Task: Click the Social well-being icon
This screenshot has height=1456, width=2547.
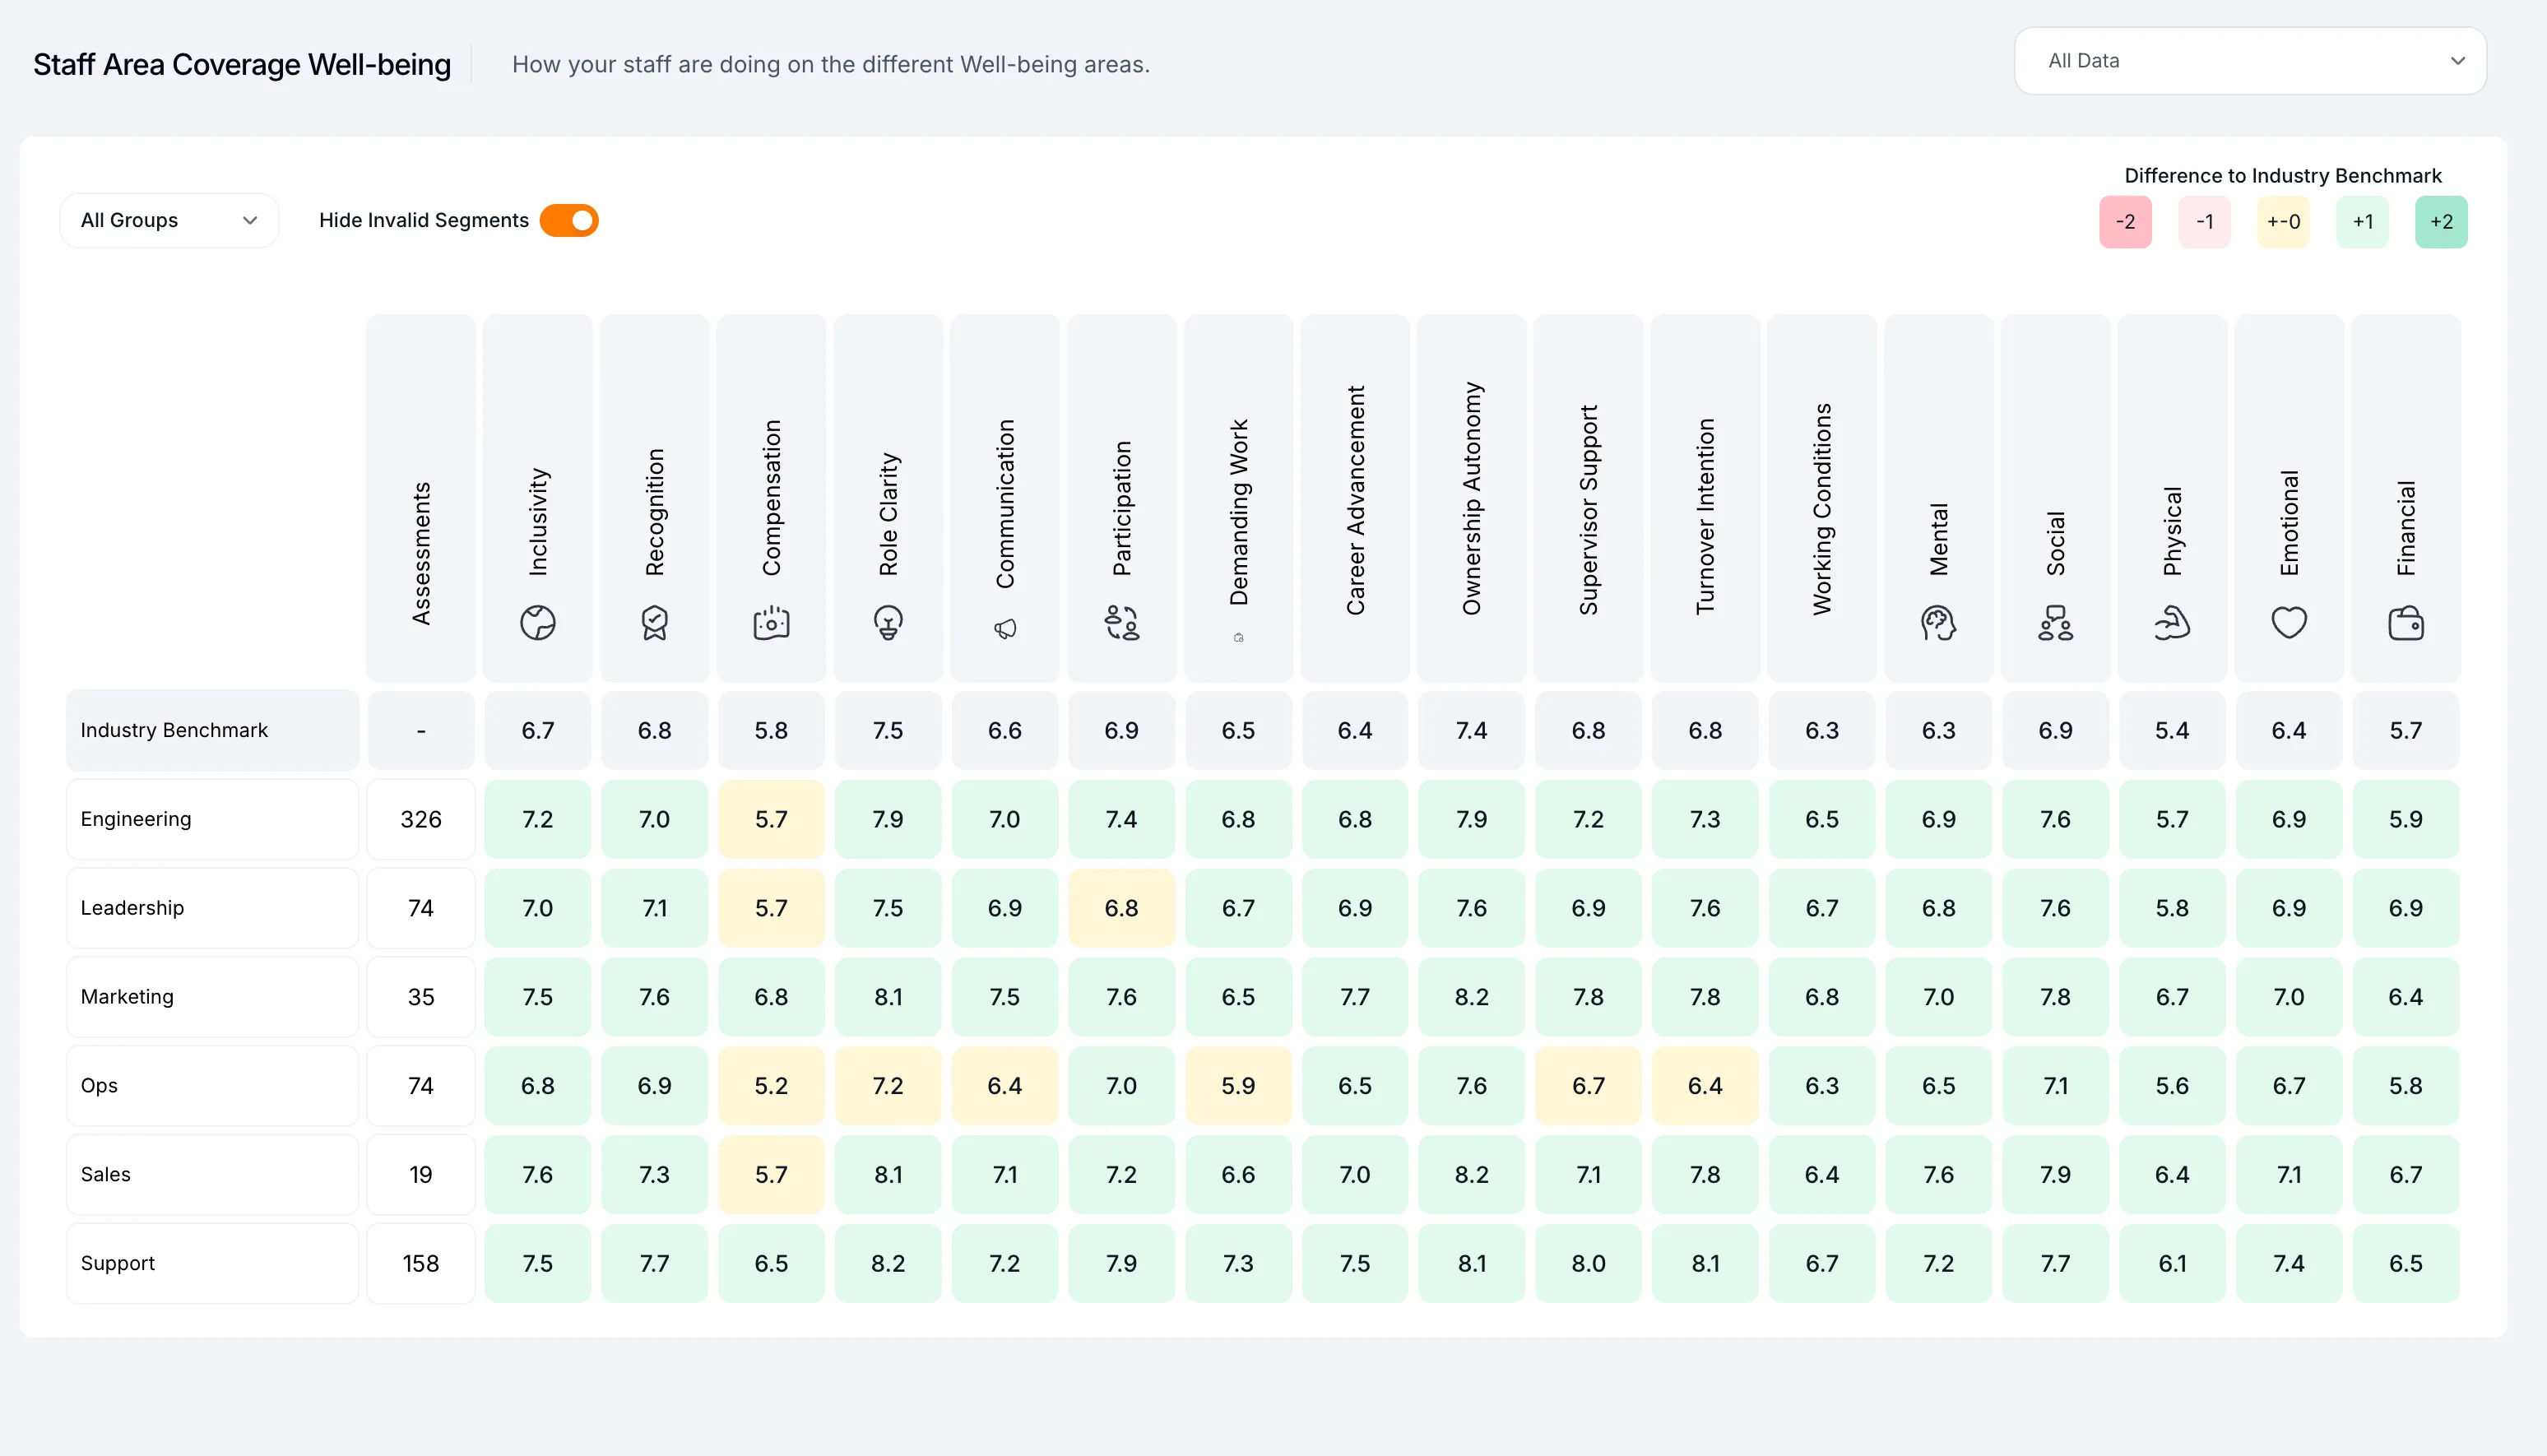Action: (2055, 622)
